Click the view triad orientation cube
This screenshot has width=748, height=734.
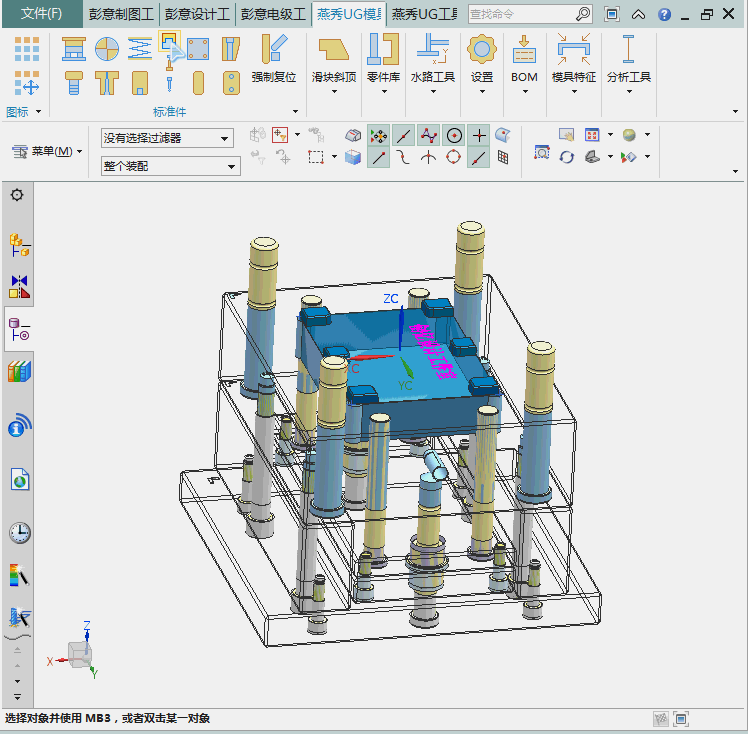(x=80, y=654)
